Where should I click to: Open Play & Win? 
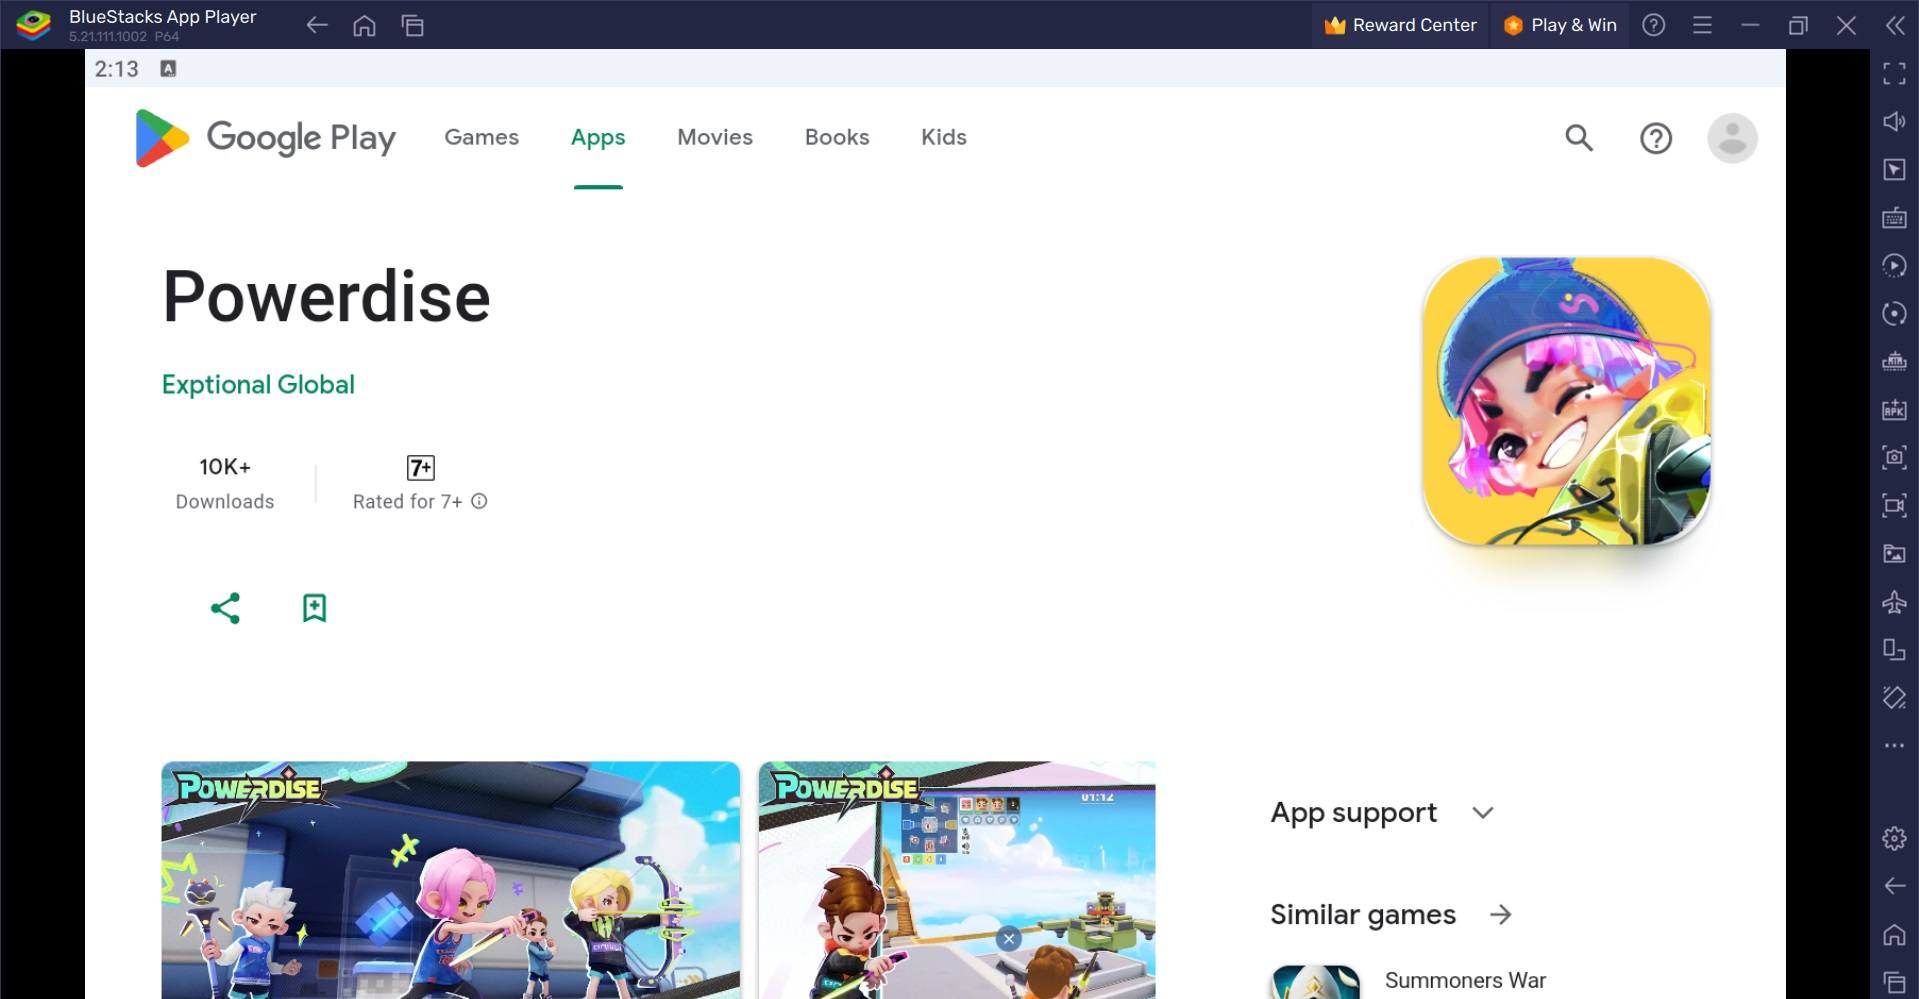[1560, 25]
